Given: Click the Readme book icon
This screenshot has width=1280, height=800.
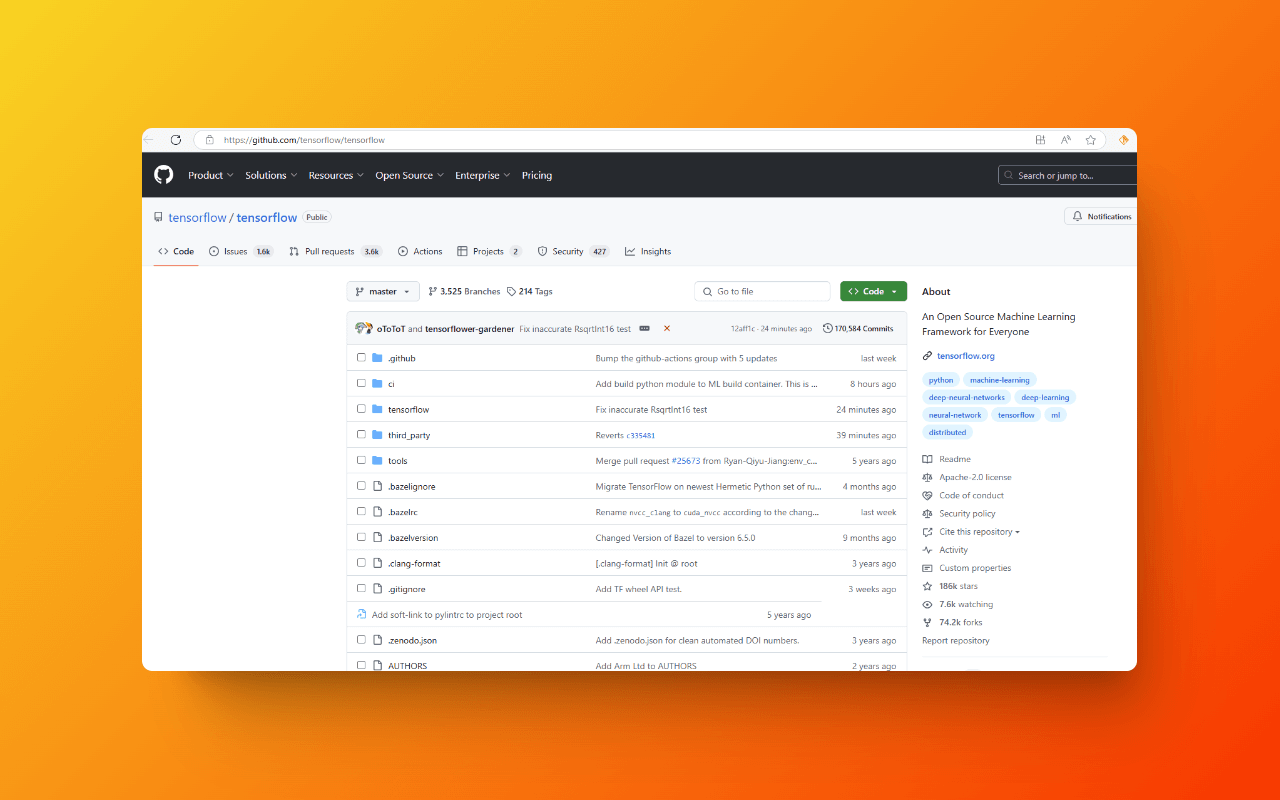Looking at the screenshot, I should click(x=928, y=459).
